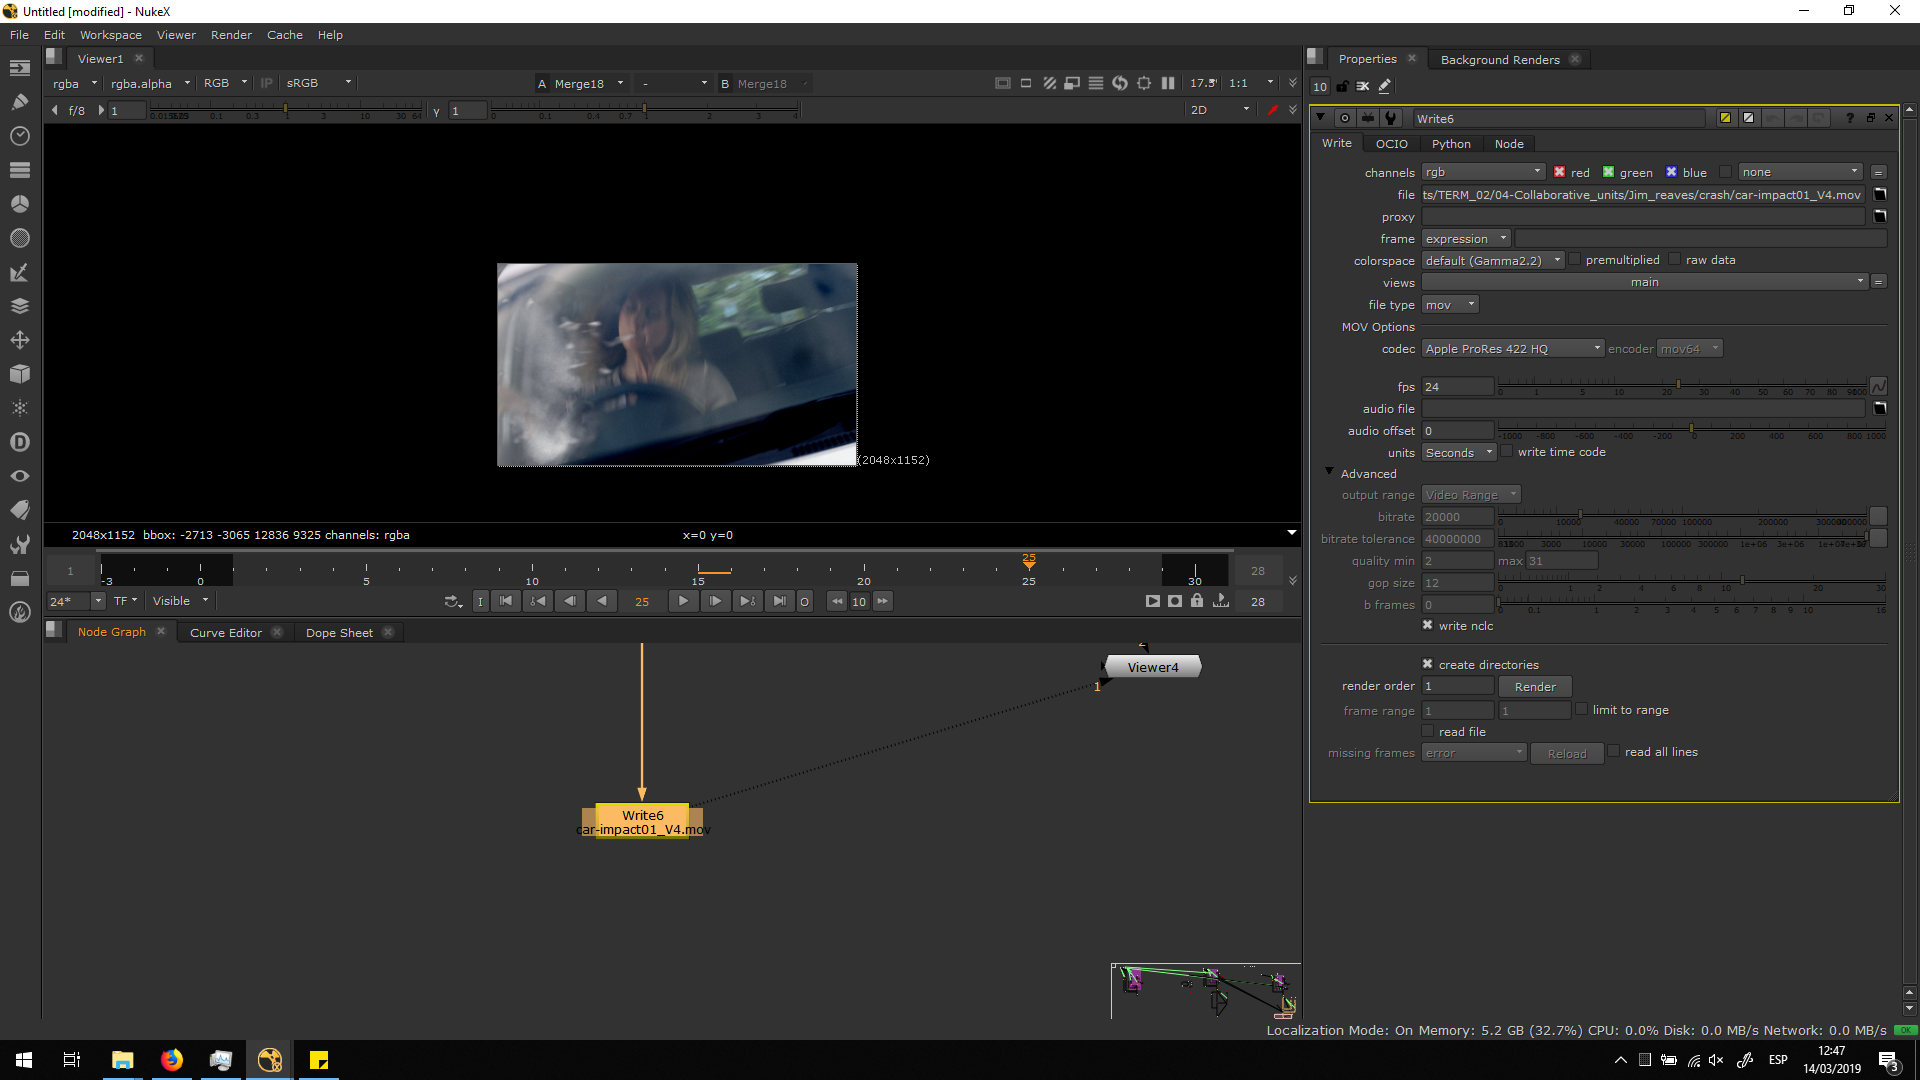1920x1080 pixels.
Task: Open the Time nodes clock icon
Action: pos(19,136)
